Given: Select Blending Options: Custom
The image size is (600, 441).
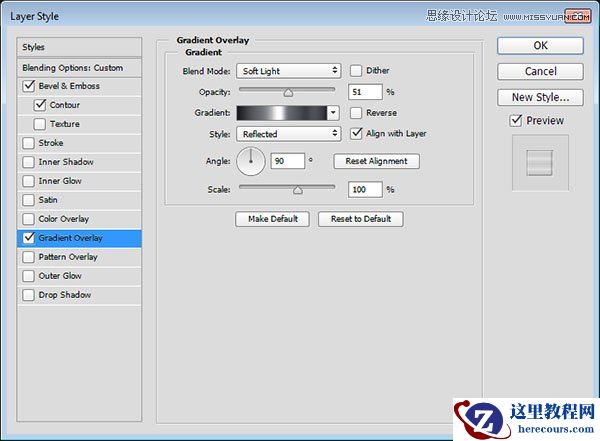Looking at the screenshot, I should point(79,68).
